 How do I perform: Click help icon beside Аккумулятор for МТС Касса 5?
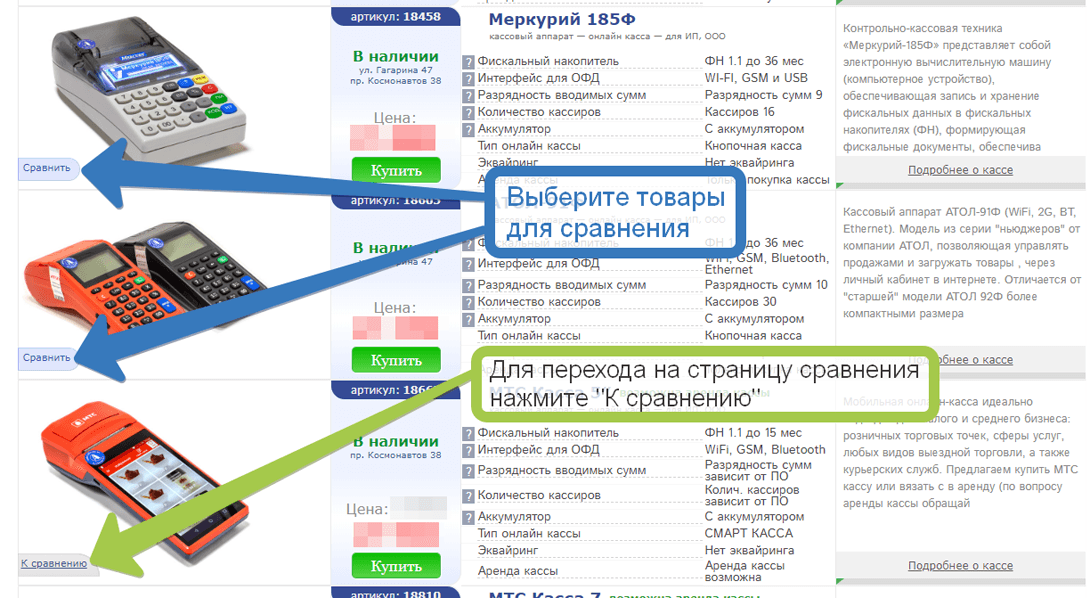pos(468,518)
